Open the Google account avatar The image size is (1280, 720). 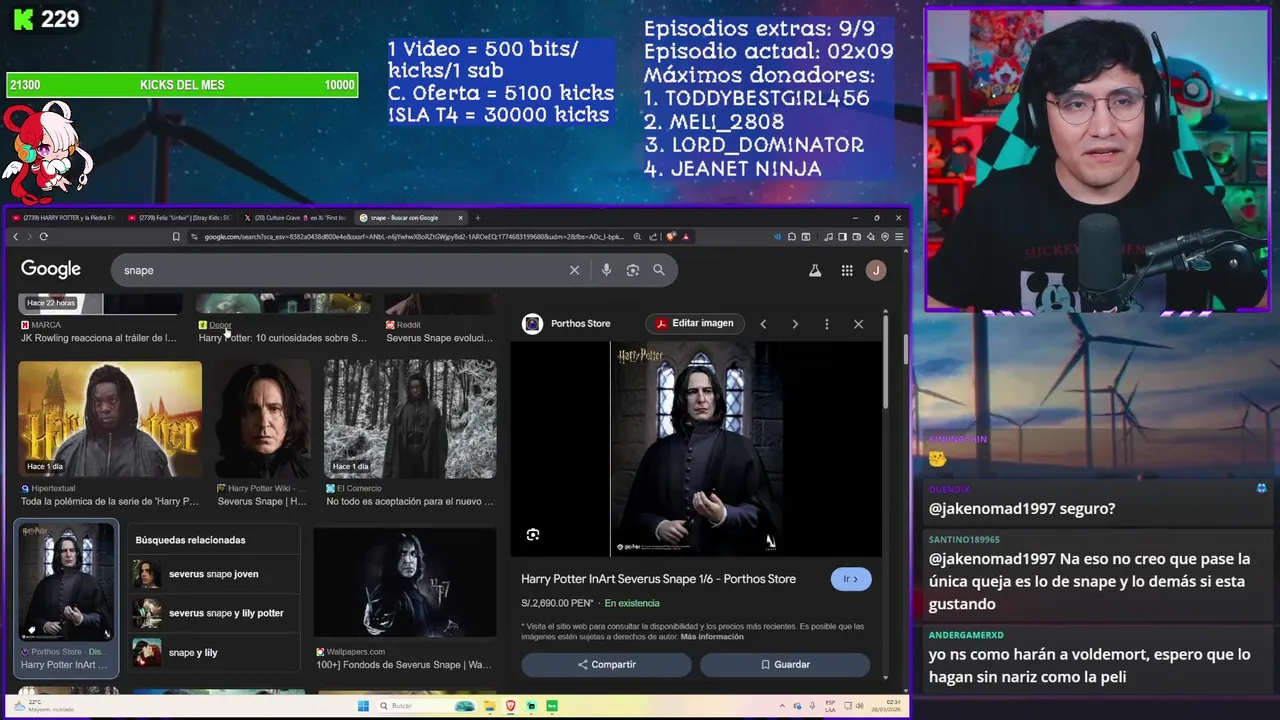coord(876,270)
